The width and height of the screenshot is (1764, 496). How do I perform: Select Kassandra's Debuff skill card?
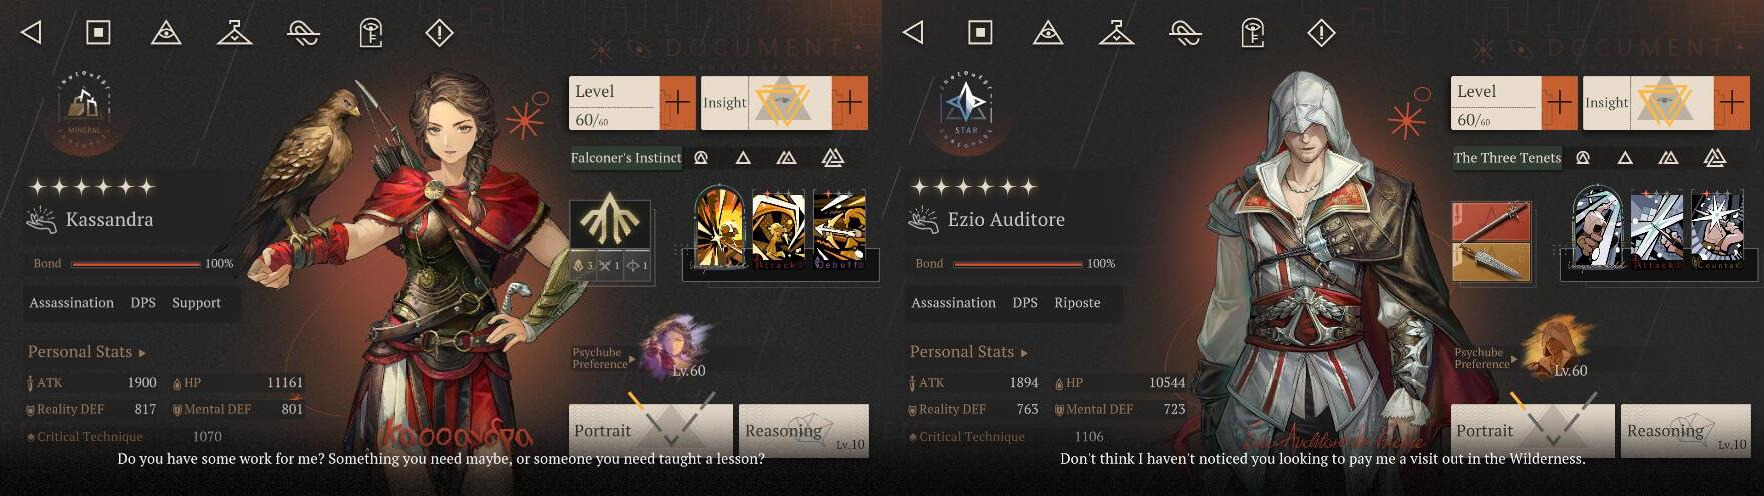839,229
